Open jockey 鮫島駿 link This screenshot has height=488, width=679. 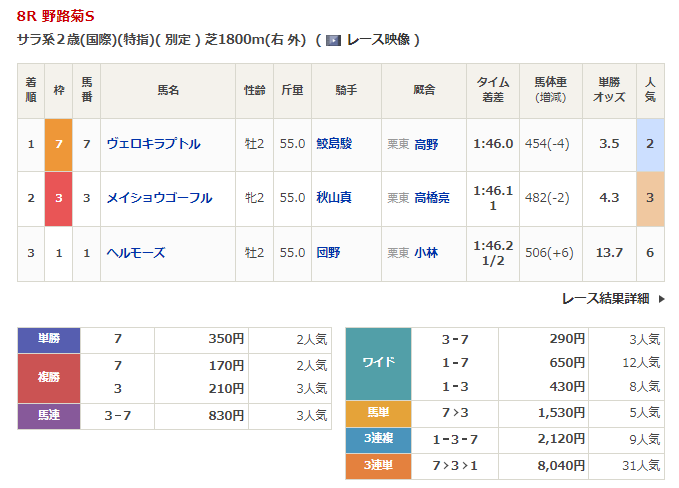coord(334,144)
